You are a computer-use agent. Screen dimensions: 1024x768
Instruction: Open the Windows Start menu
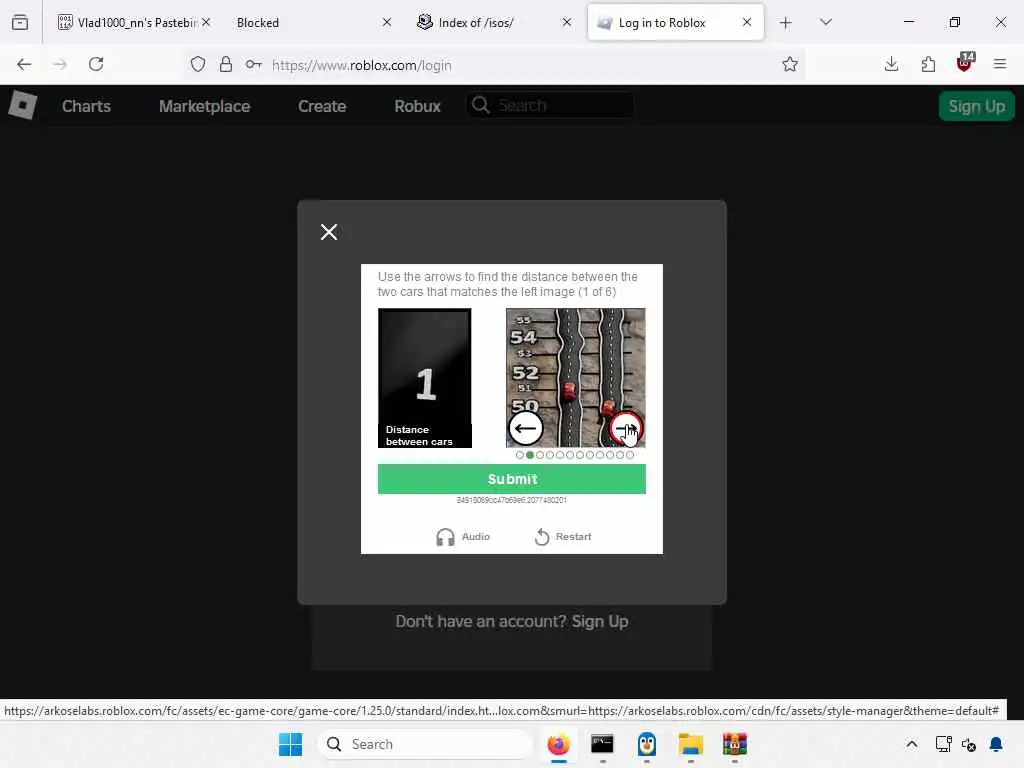pos(290,744)
